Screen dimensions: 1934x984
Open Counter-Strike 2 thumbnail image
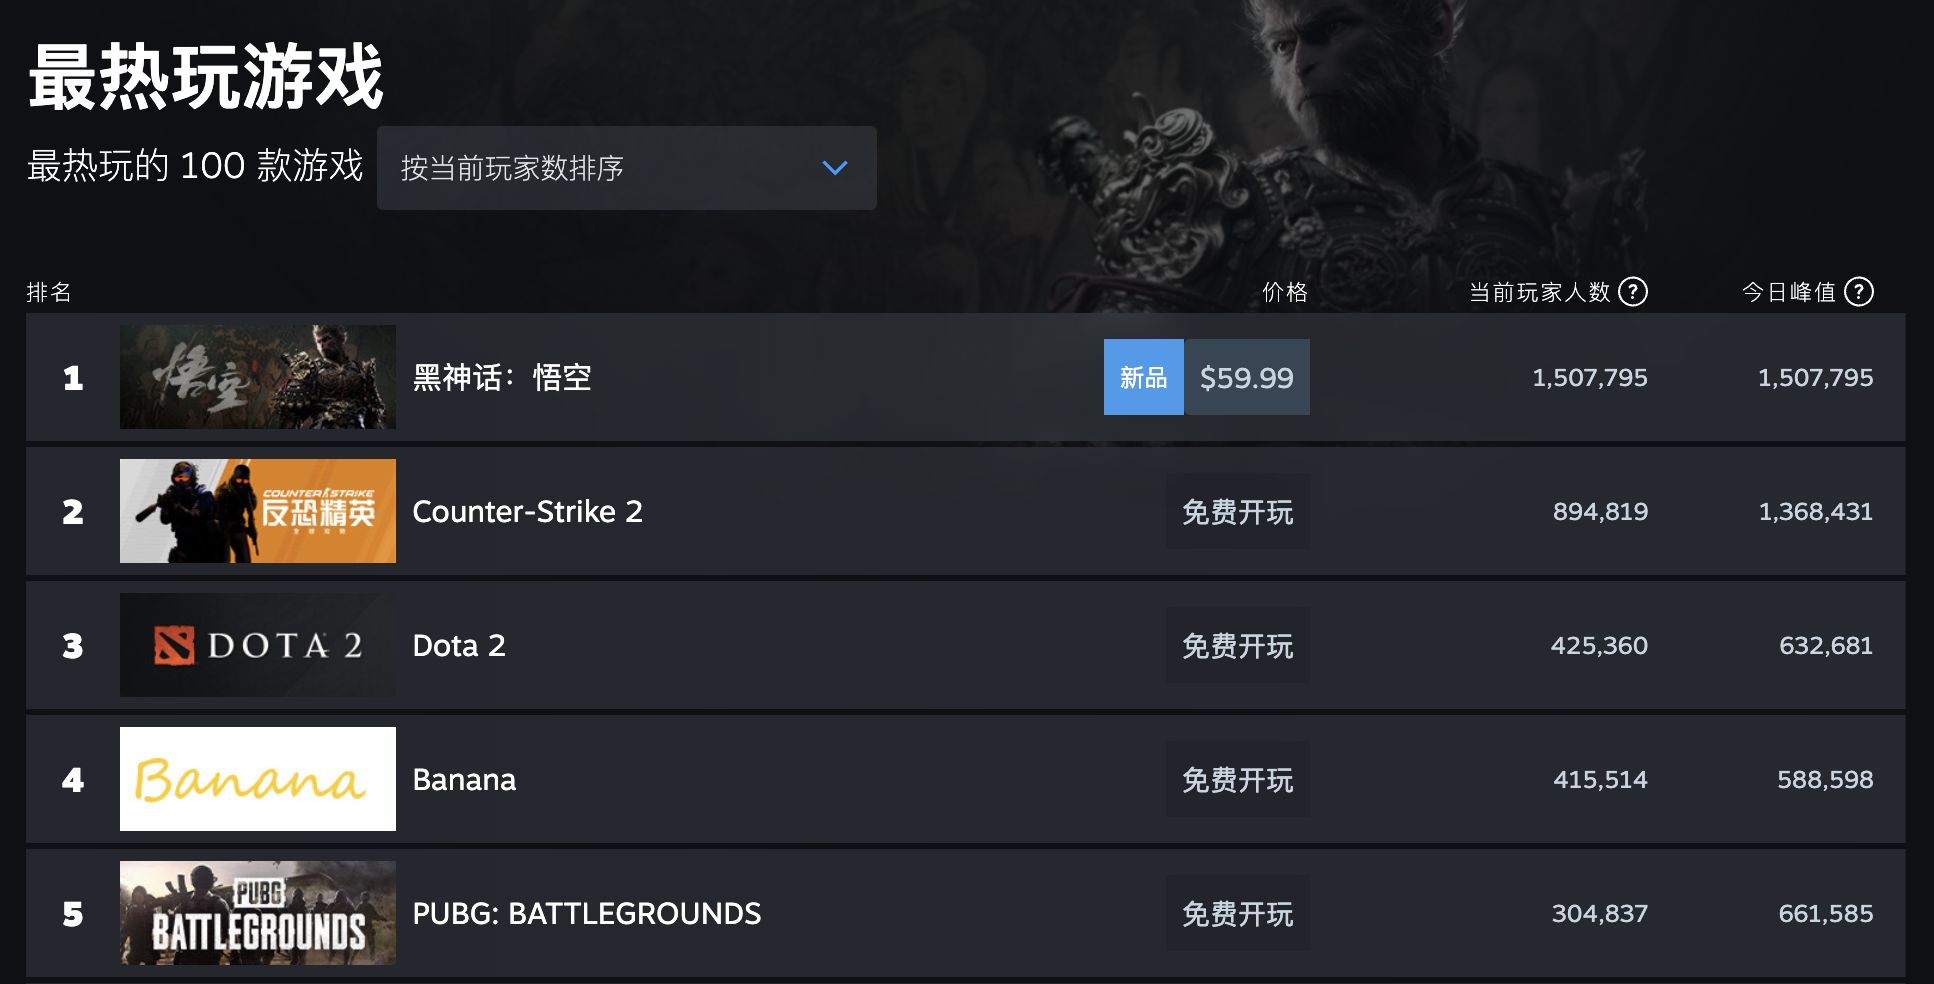pos(258,511)
